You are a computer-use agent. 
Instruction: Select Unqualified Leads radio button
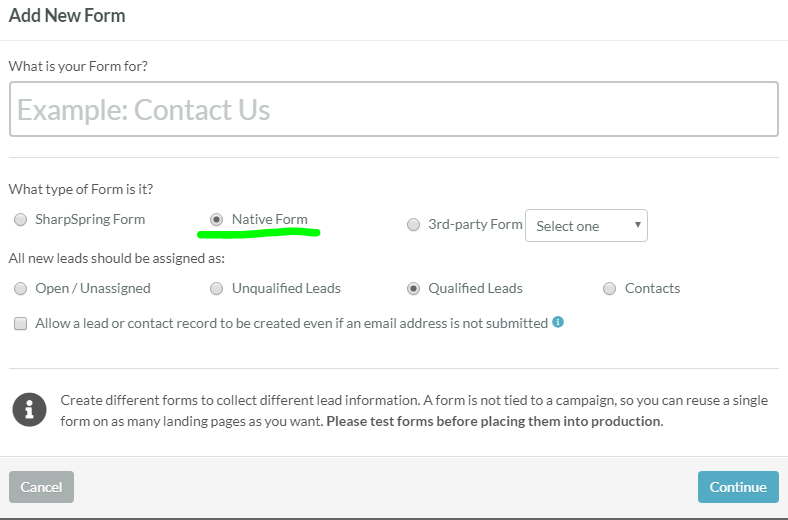tap(216, 289)
